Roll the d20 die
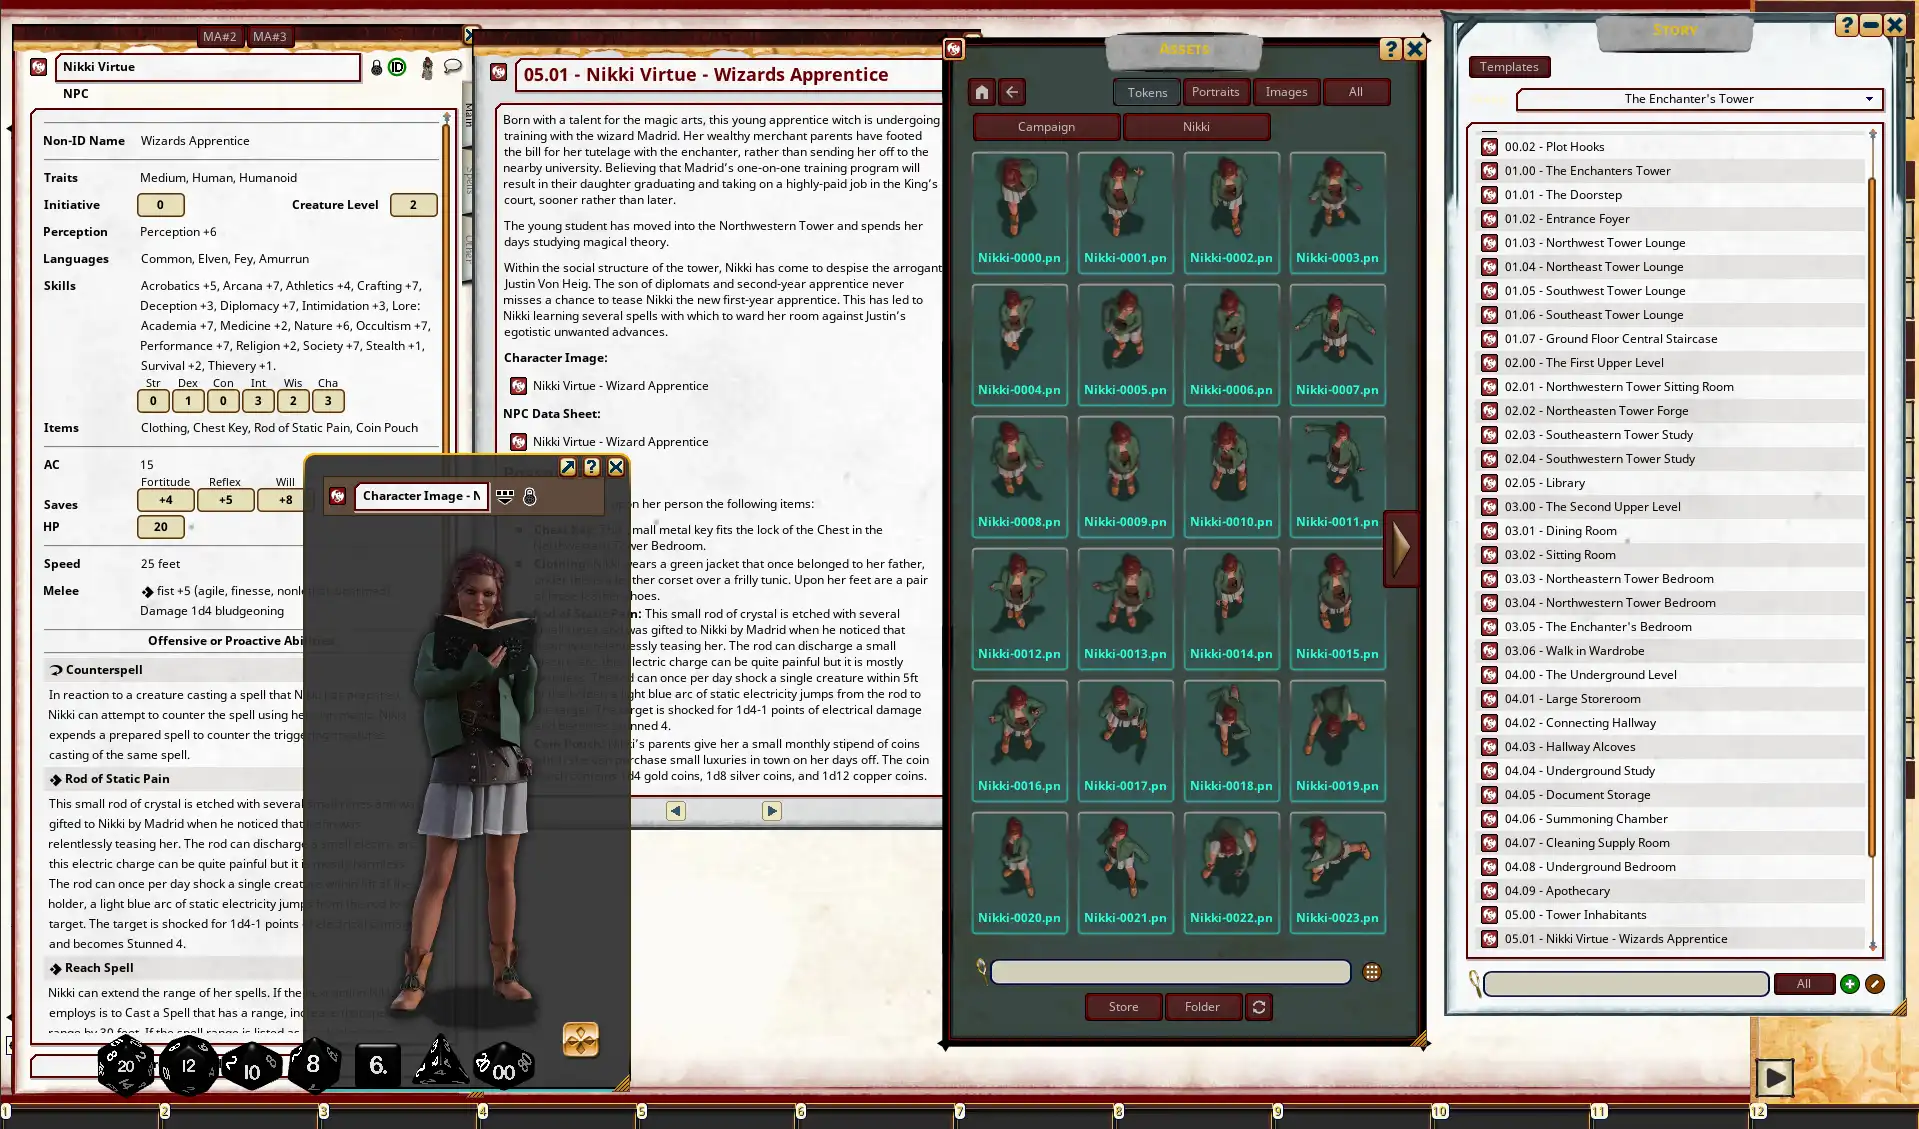This screenshot has height=1129, width=1919. (125, 1066)
